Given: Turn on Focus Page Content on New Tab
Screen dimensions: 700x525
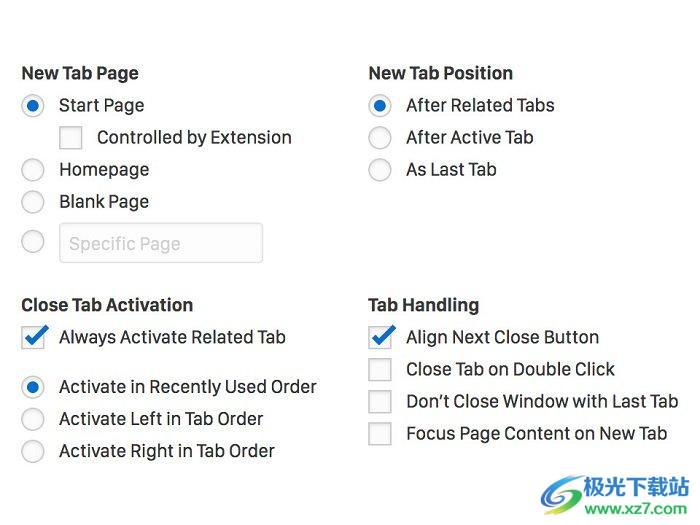Looking at the screenshot, I should 380,434.
